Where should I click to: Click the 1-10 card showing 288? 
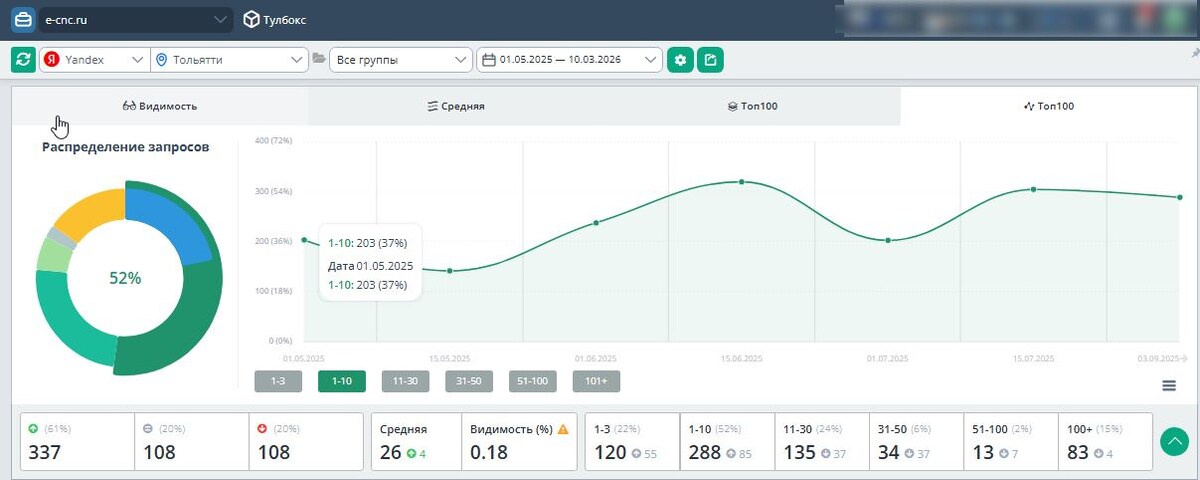(x=727, y=441)
